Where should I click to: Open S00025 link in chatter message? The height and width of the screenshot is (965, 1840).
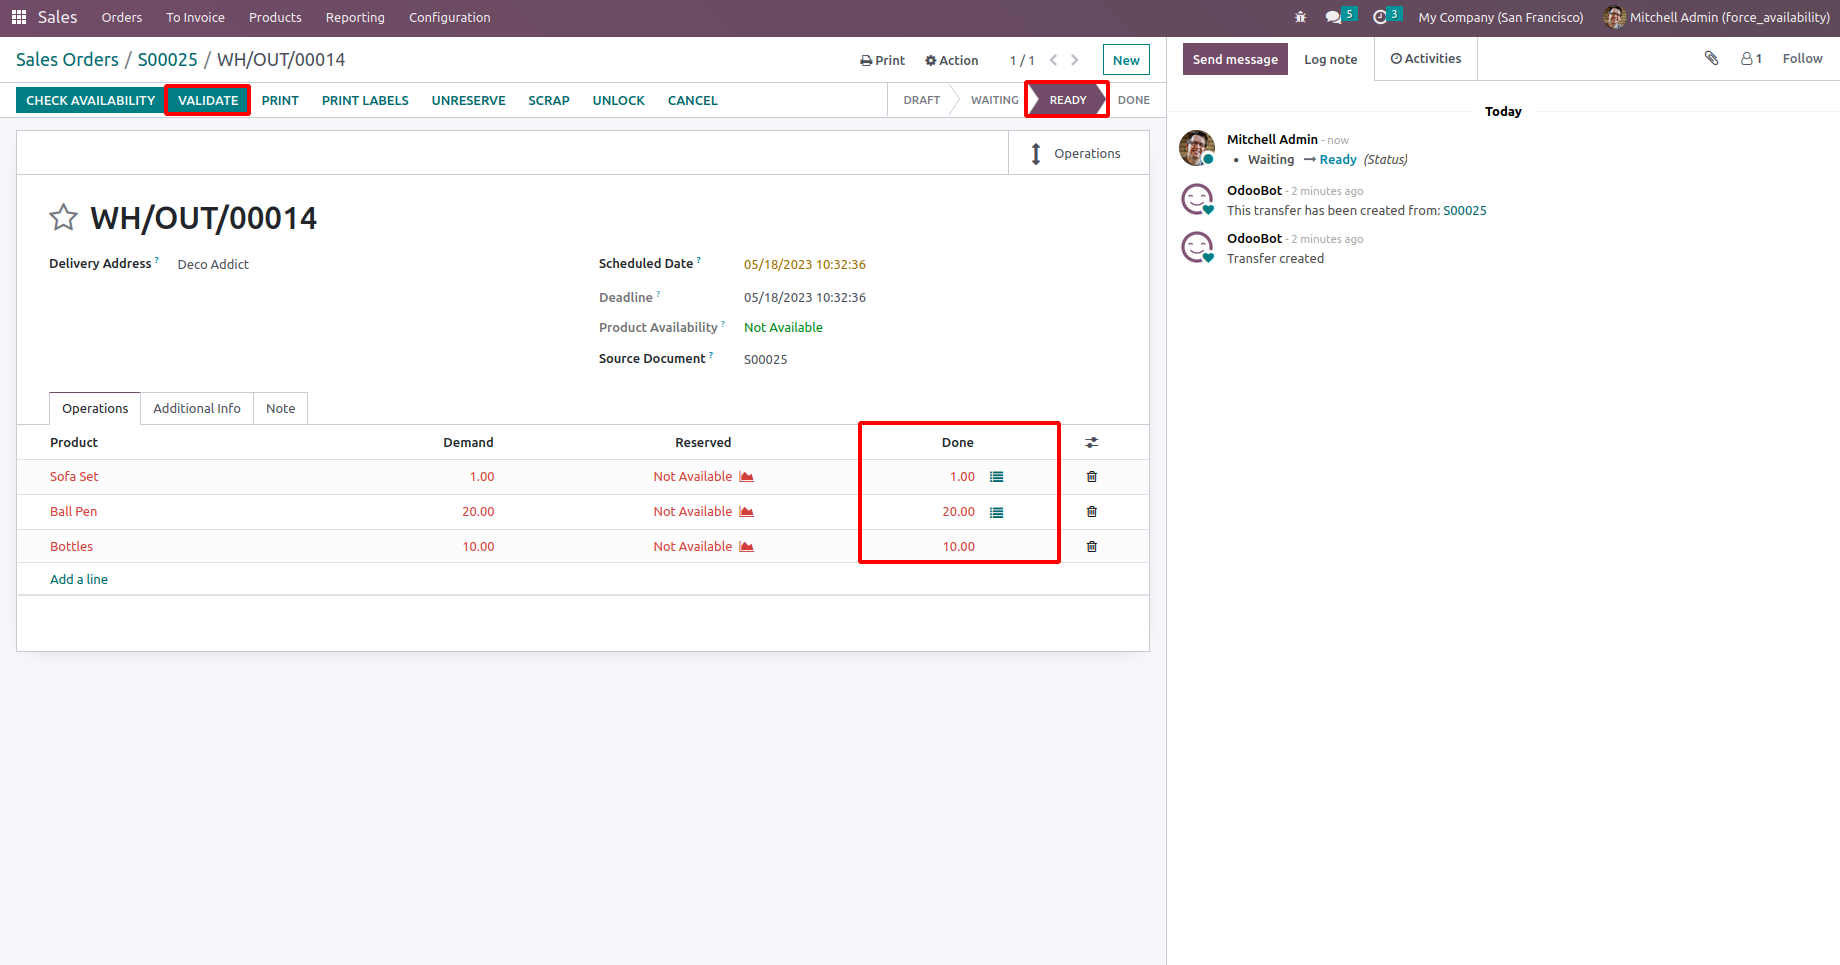[1464, 210]
